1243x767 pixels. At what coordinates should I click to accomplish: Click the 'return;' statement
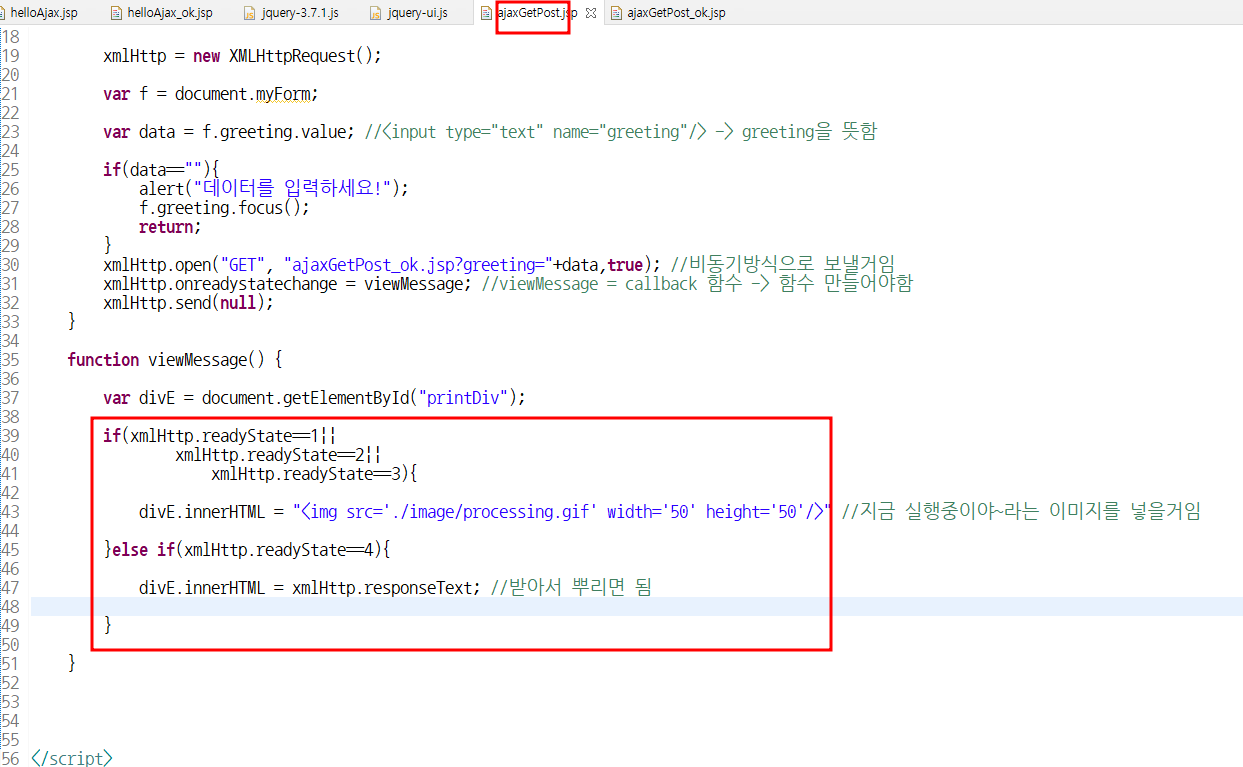[x=170, y=226]
